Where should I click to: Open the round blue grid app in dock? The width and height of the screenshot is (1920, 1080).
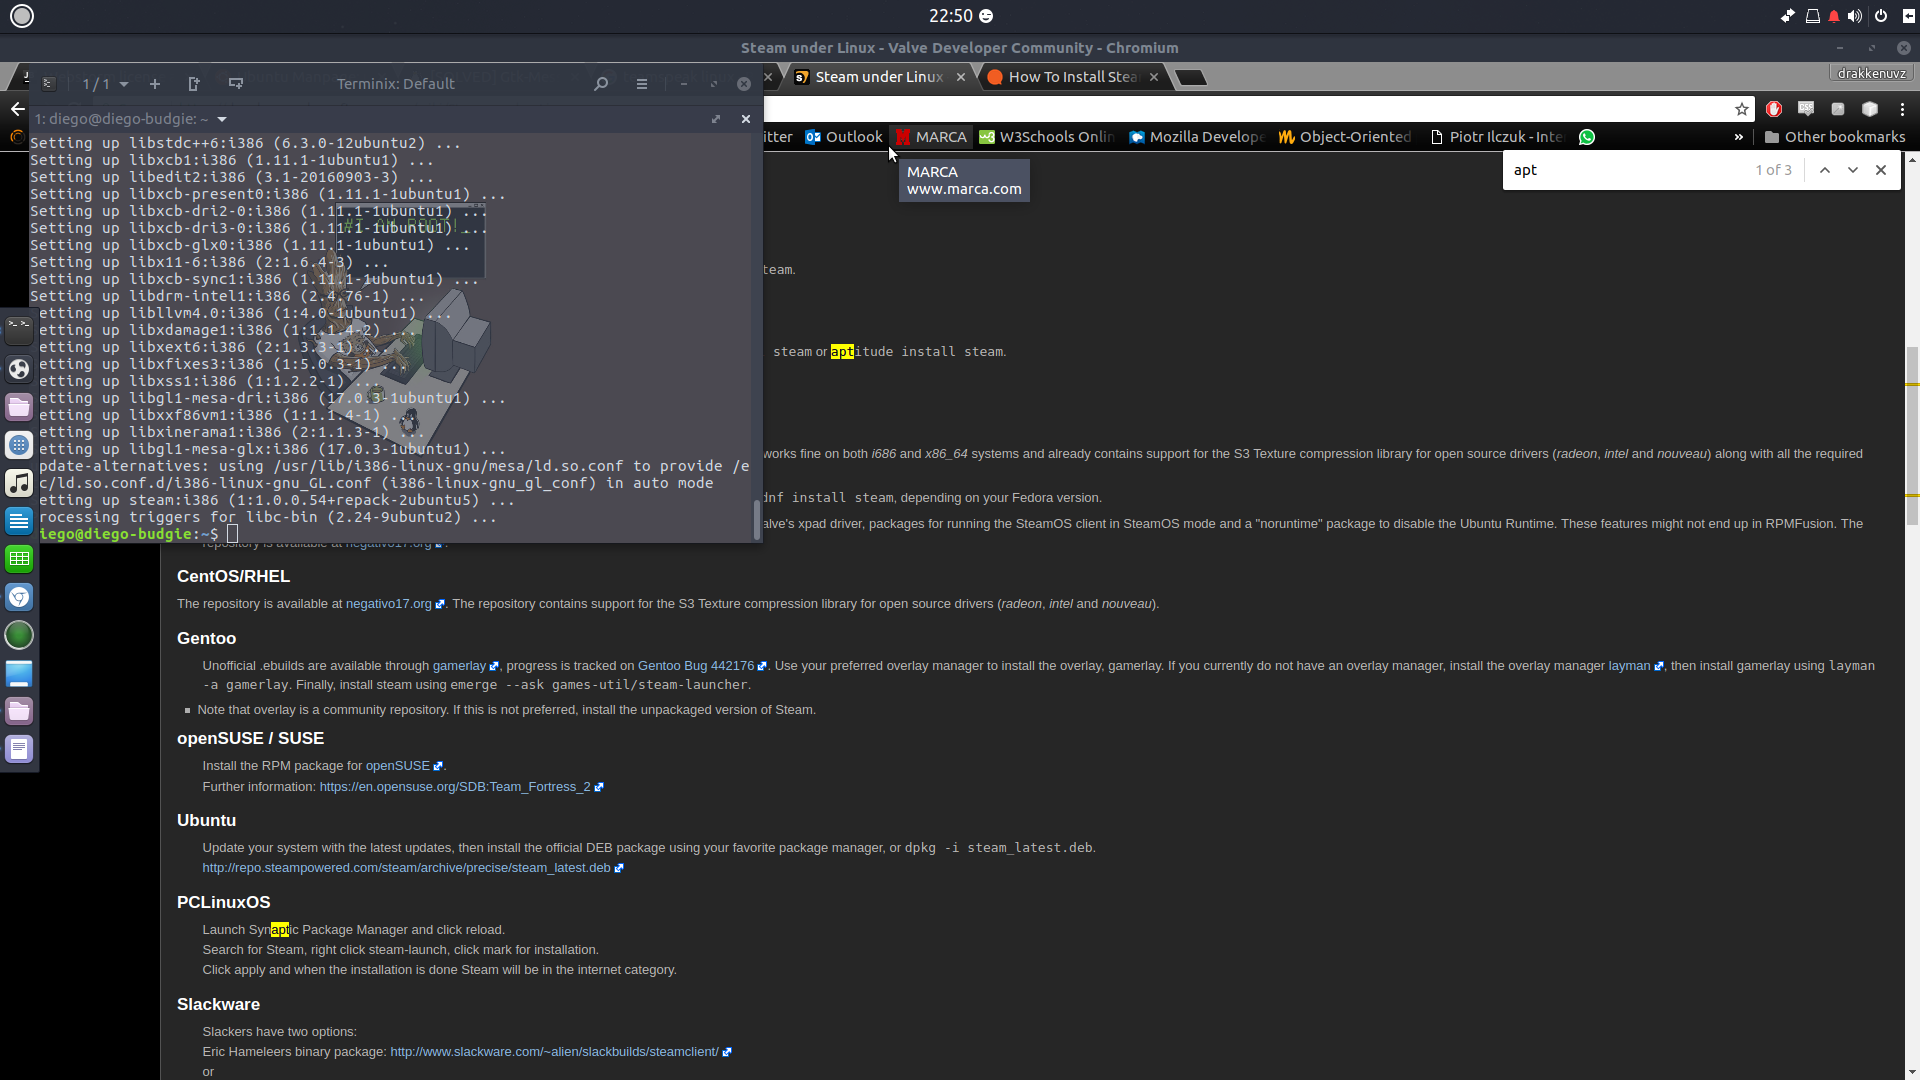point(19,444)
